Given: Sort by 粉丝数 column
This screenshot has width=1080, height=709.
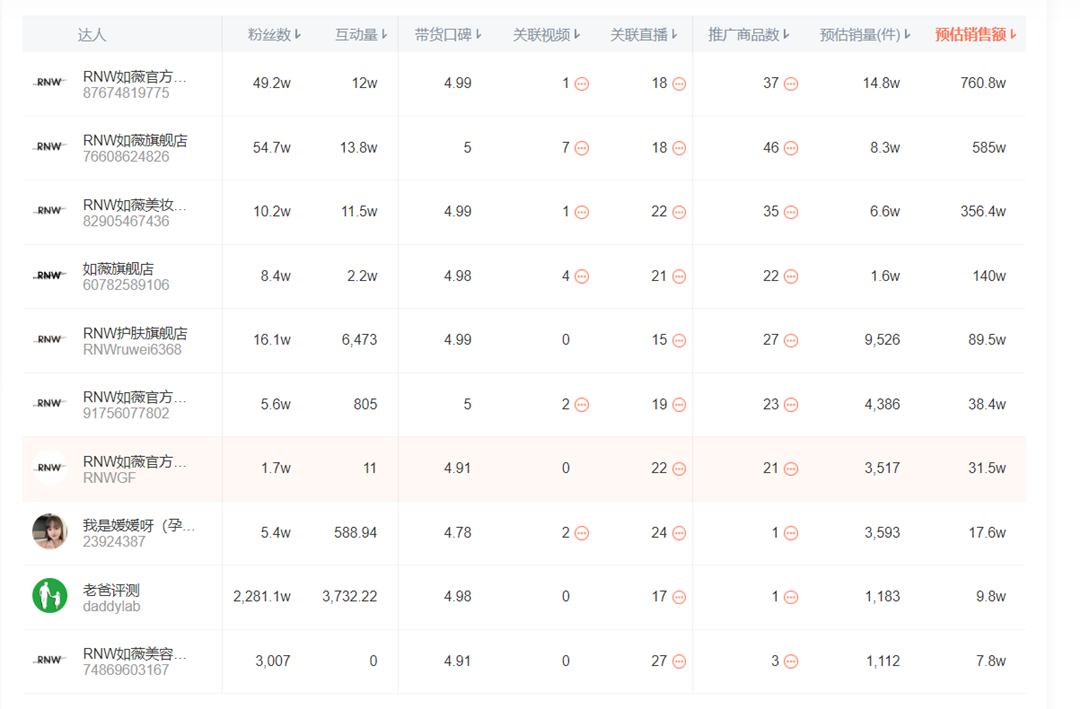Looking at the screenshot, I should click(275, 35).
